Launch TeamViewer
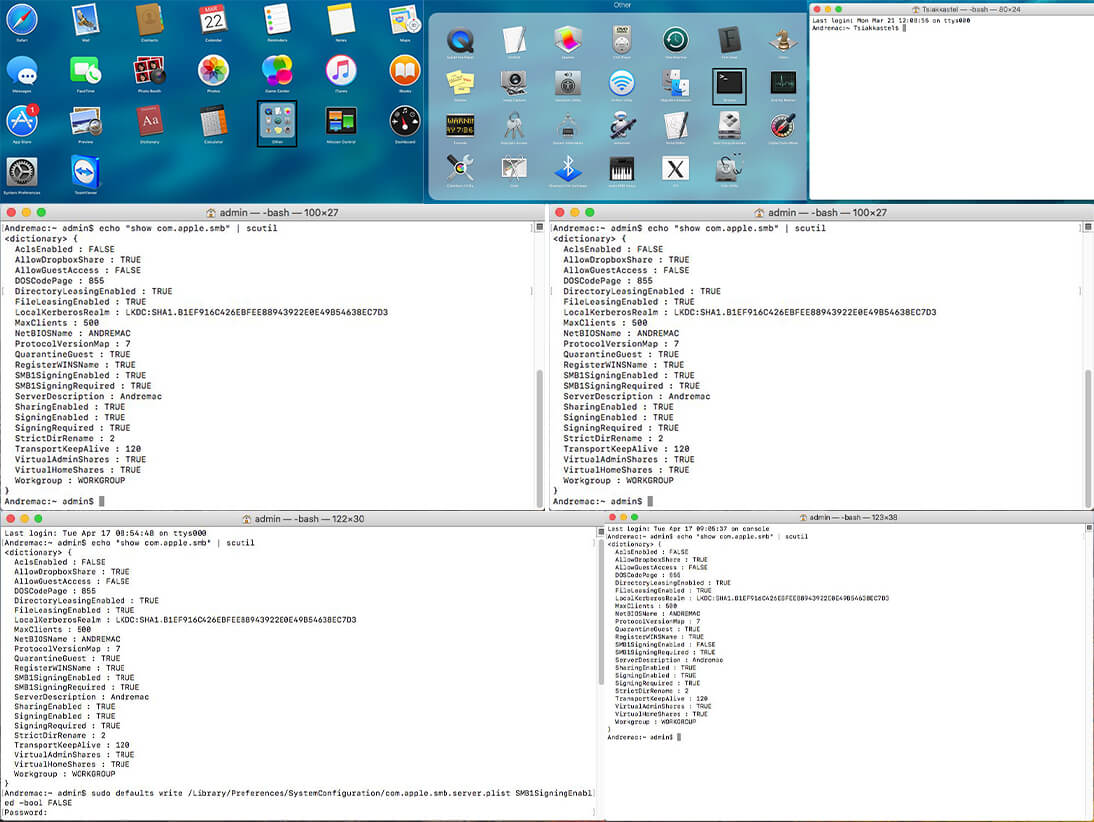Screen dimensions: 1094x822 pyautogui.click(x=86, y=172)
